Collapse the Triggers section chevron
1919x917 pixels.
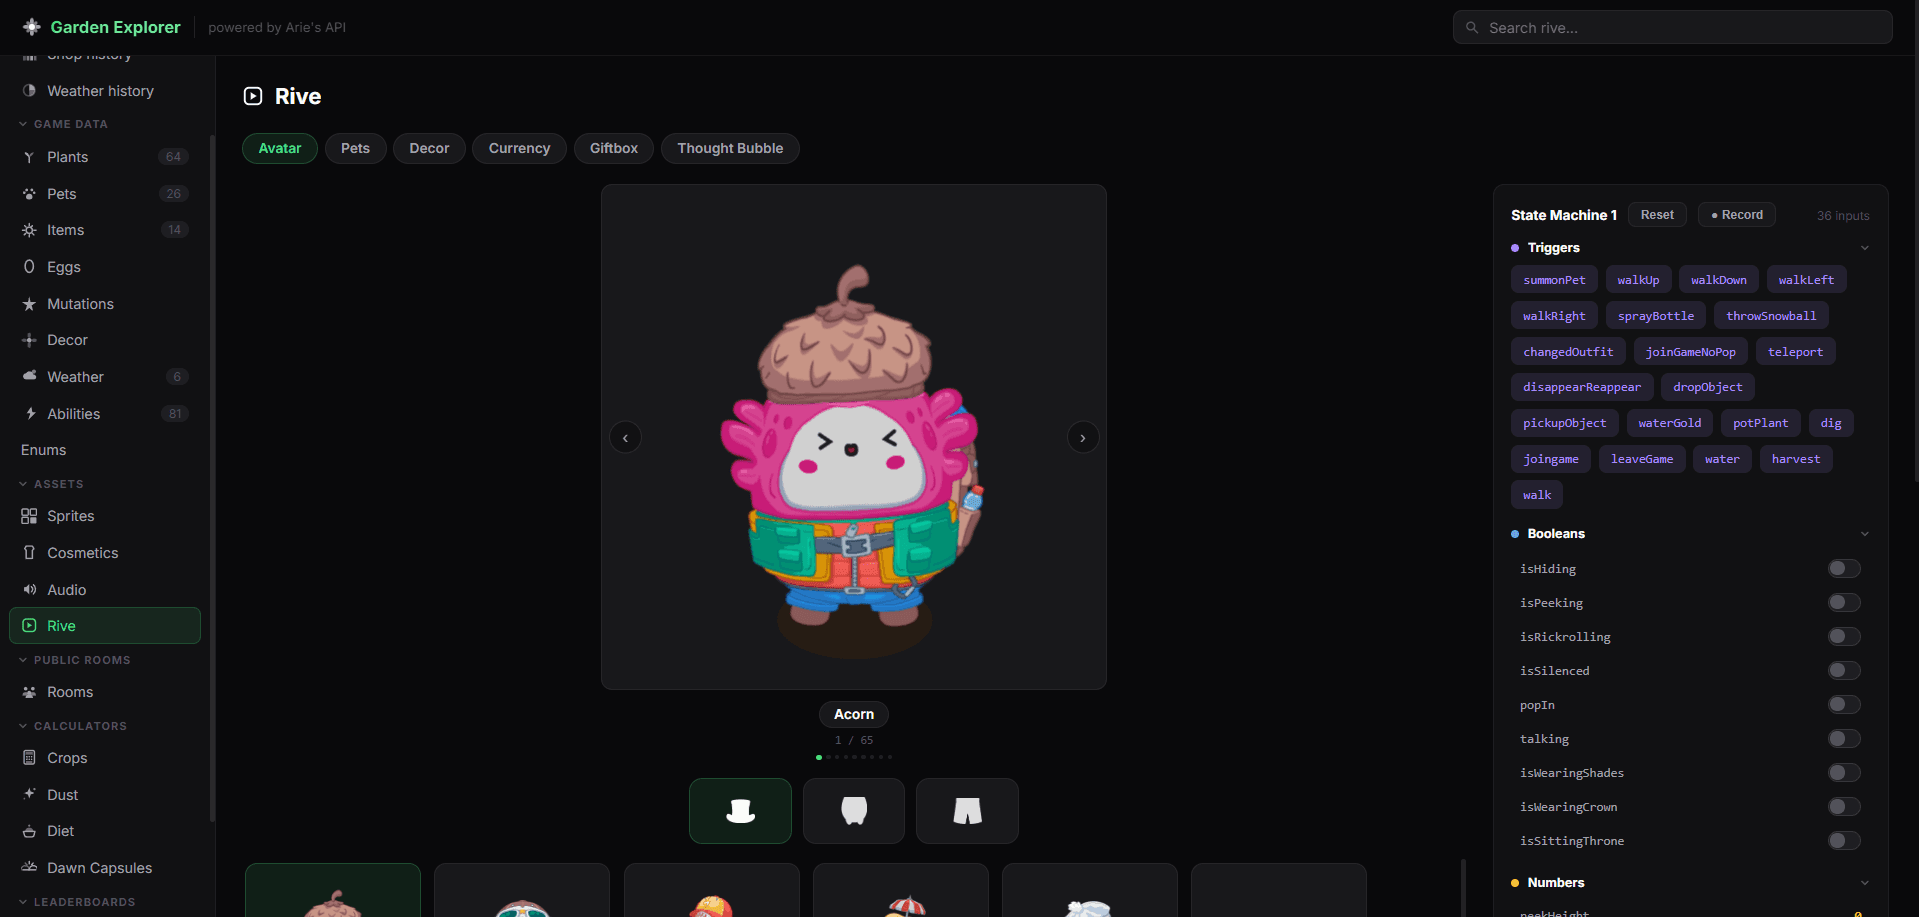coord(1864,248)
